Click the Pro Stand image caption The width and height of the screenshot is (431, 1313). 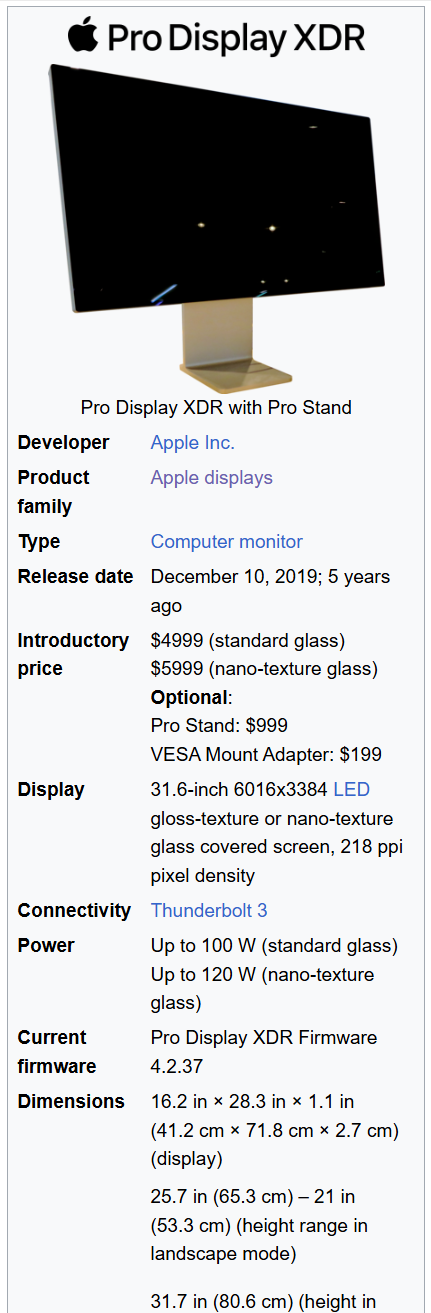tap(216, 407)
